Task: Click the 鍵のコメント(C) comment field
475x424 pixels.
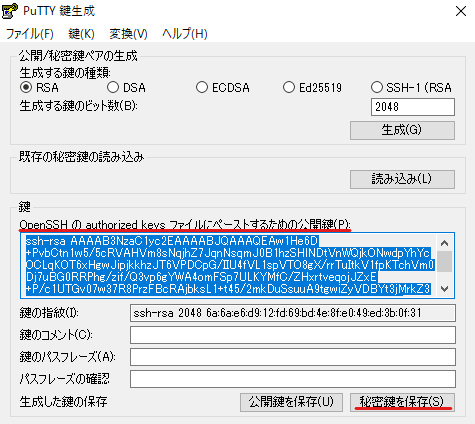Action: [293, 335]
